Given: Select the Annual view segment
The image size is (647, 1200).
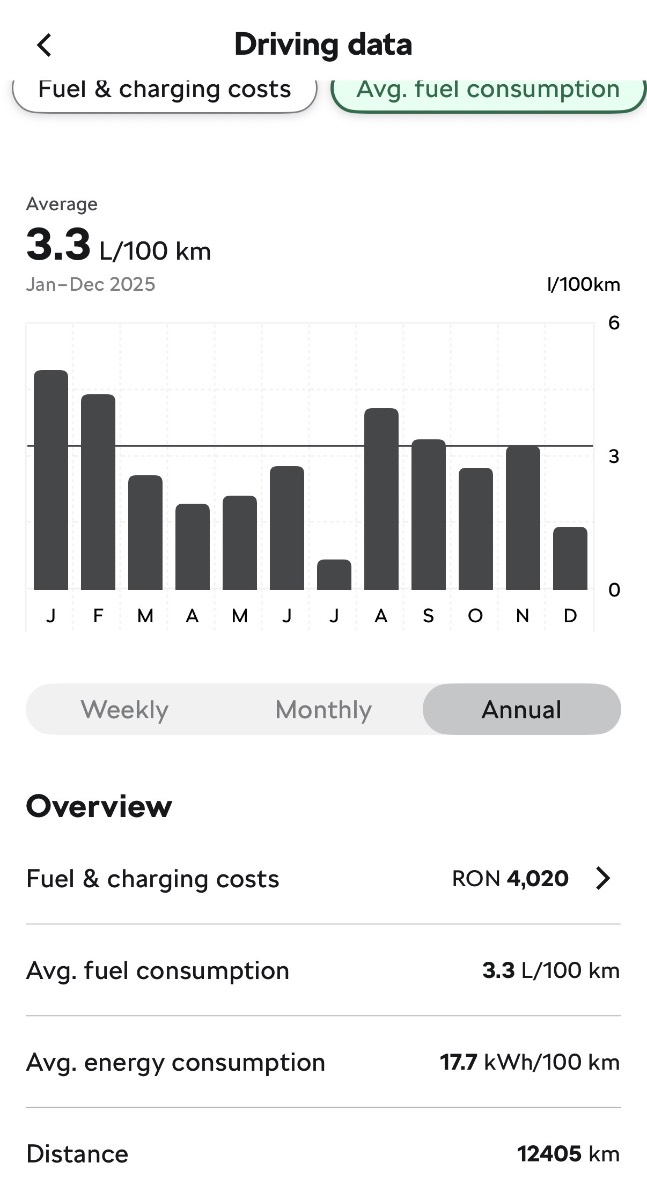Looking at the screenshot, I should pyautogui.click(x=521, y=710).
